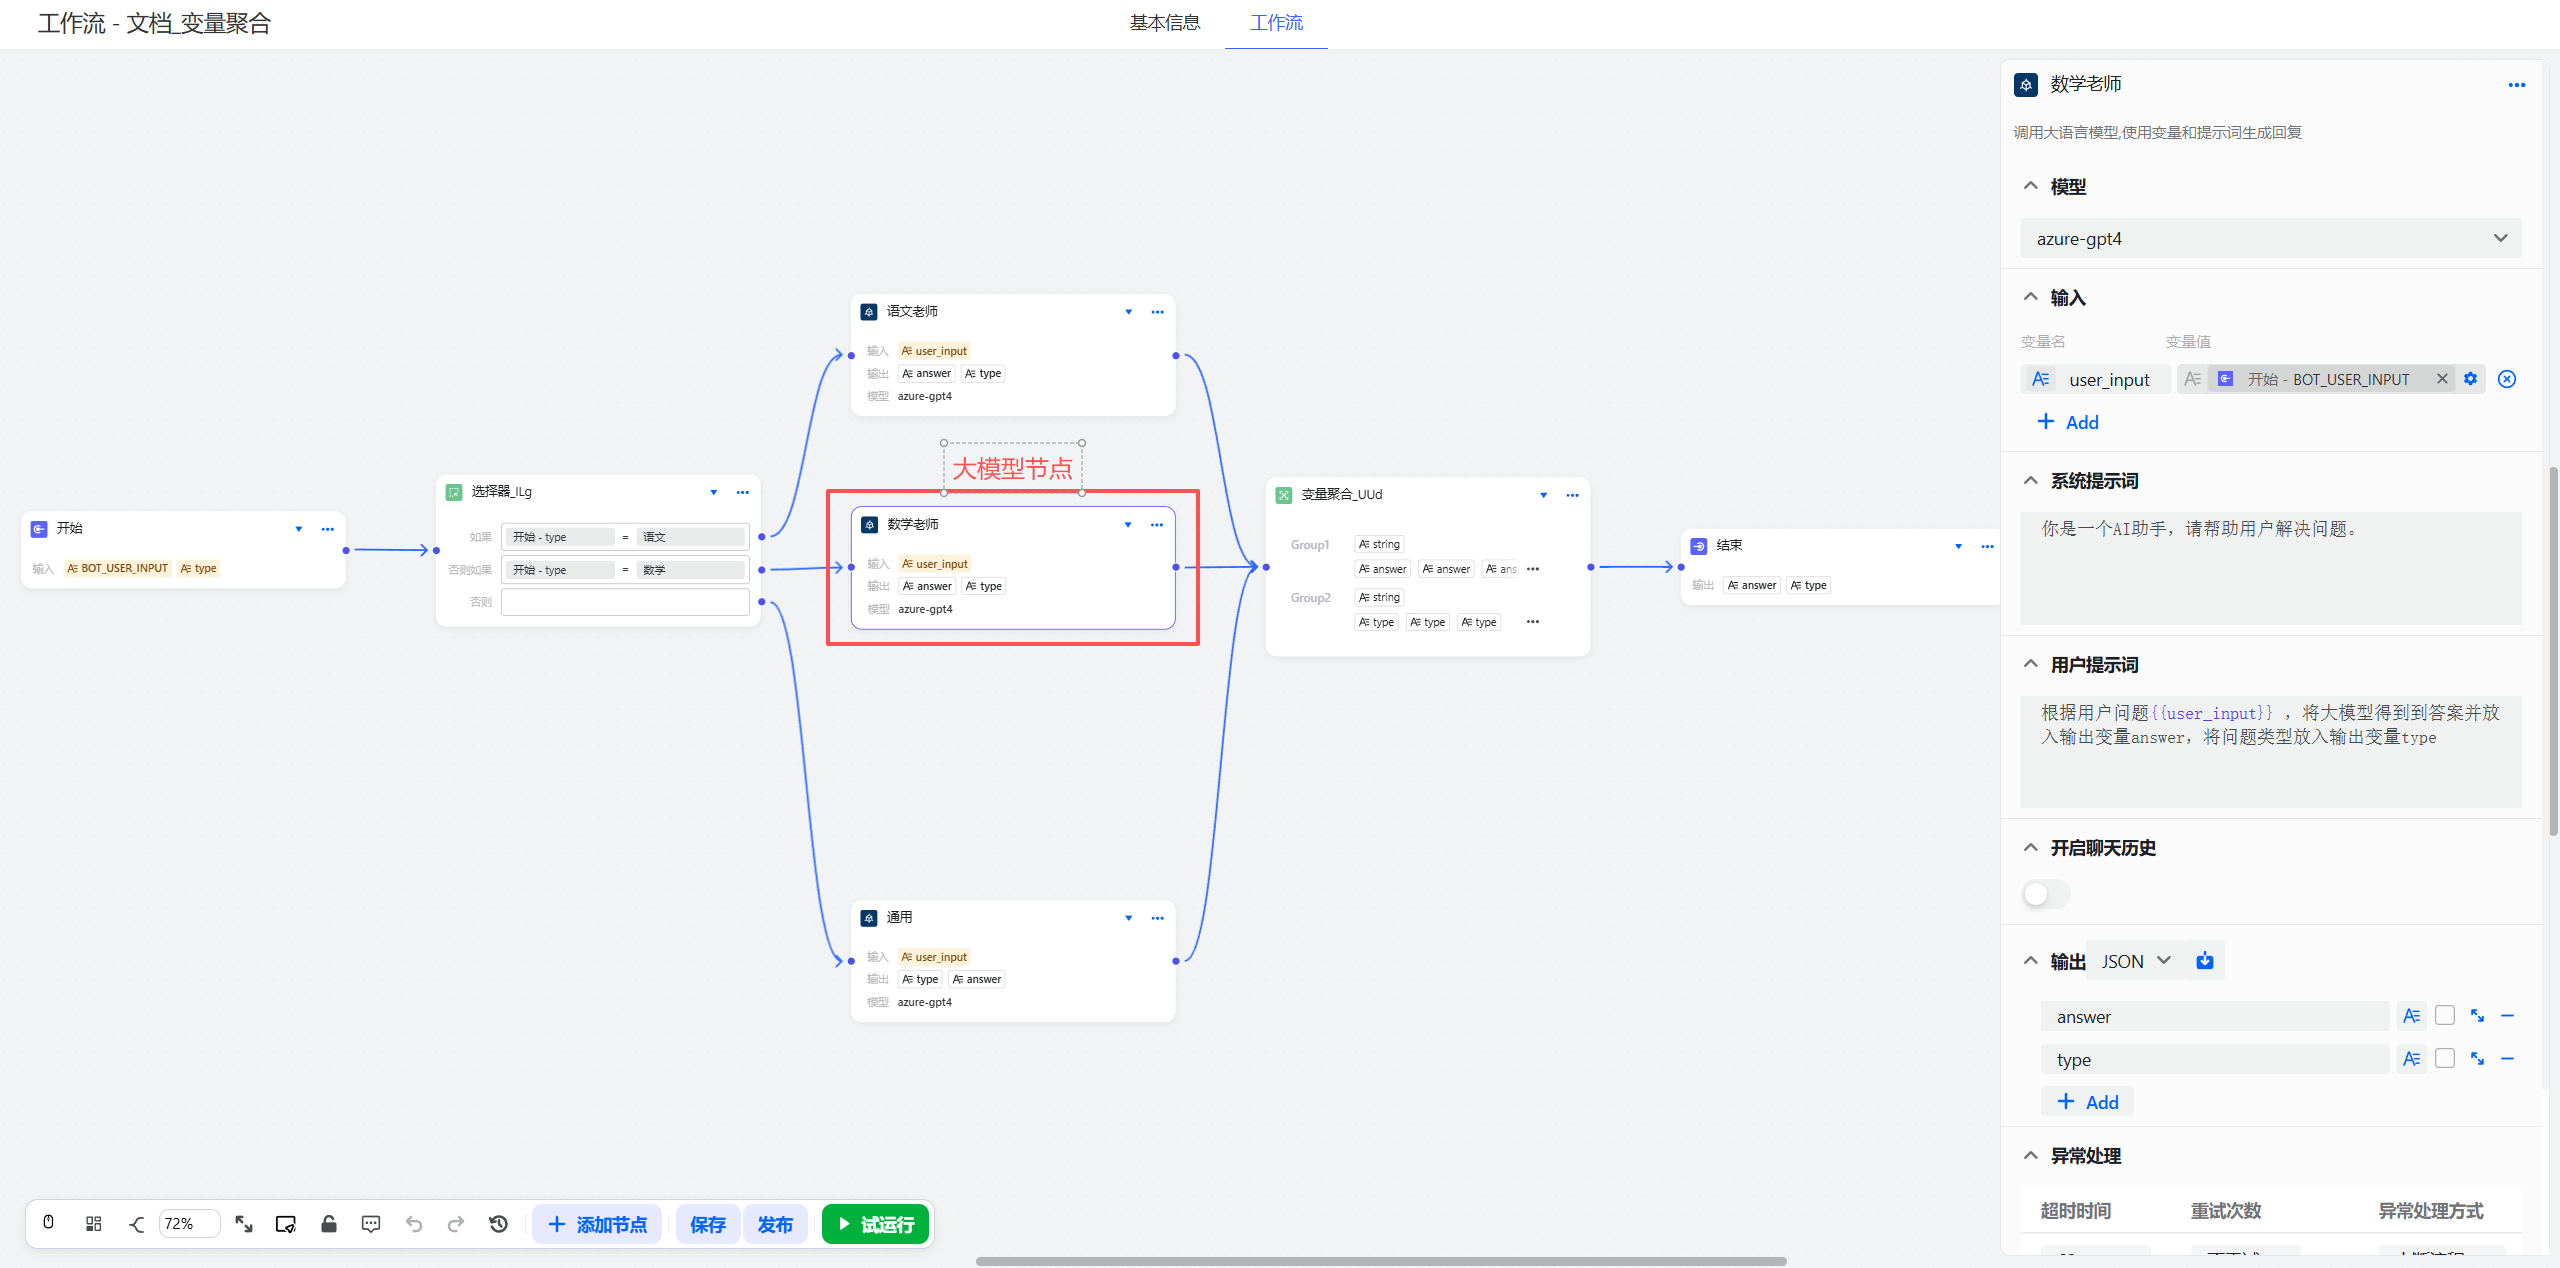
Task: Collapse the 系统提示词 section
Action: 2030,480
